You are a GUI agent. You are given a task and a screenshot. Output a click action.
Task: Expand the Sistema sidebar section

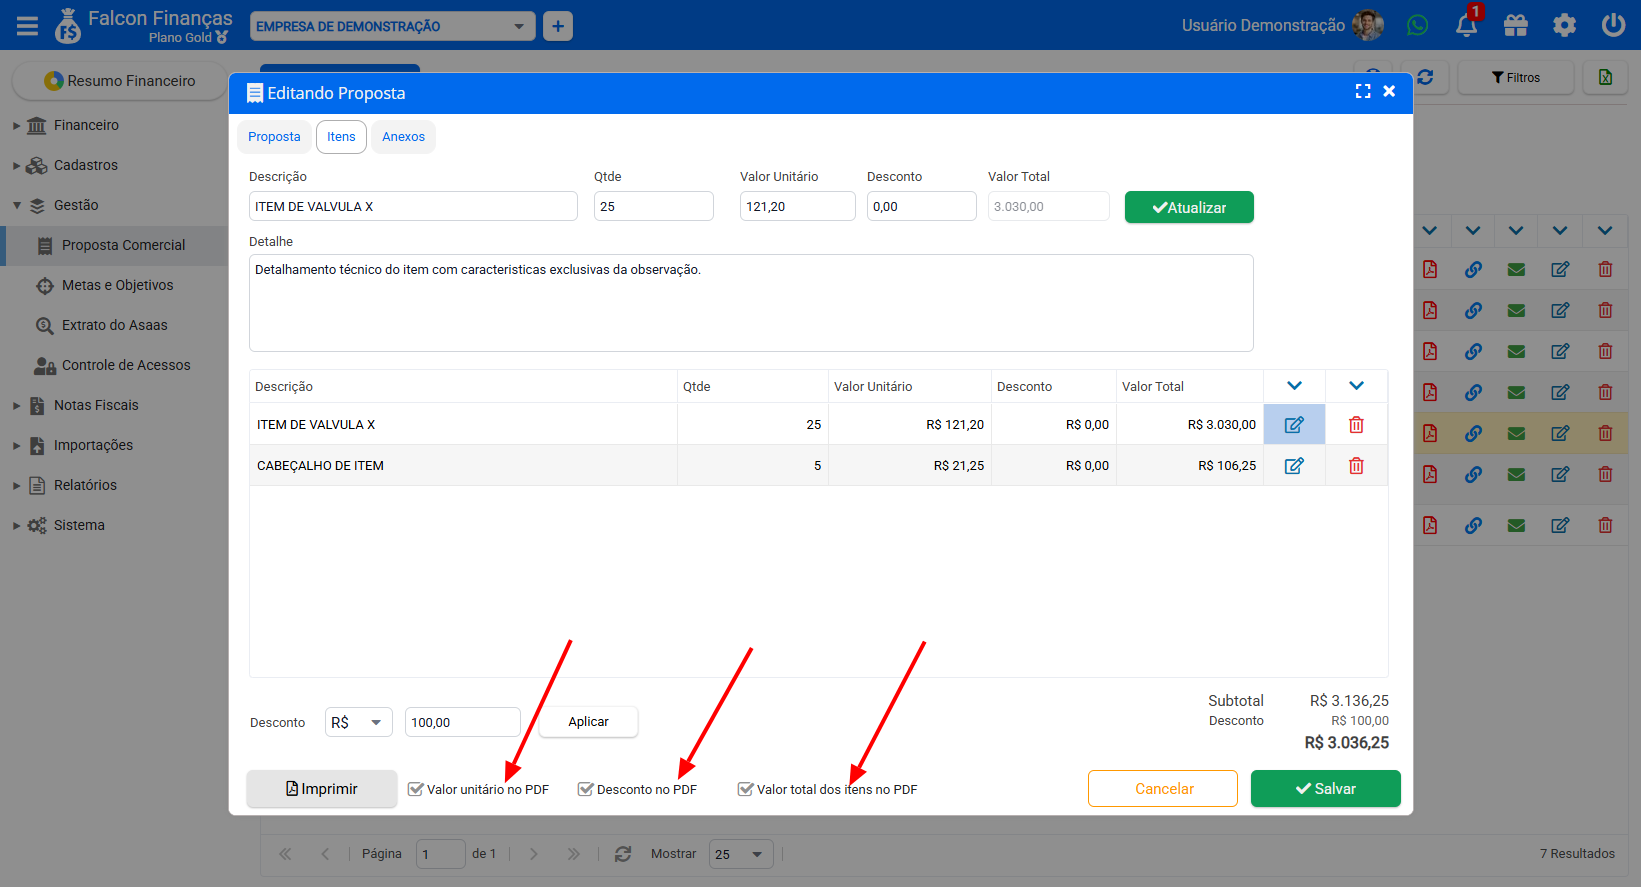tap(17, 526)
